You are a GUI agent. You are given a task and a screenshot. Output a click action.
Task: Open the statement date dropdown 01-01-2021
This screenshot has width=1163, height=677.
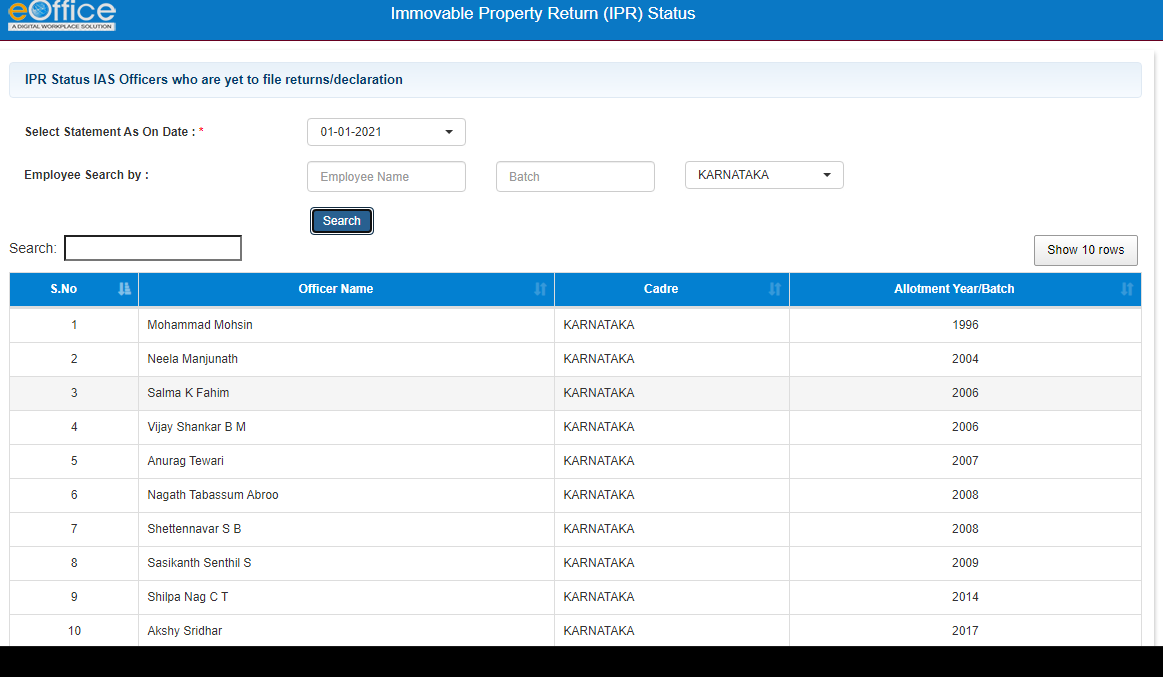(386, 132)
